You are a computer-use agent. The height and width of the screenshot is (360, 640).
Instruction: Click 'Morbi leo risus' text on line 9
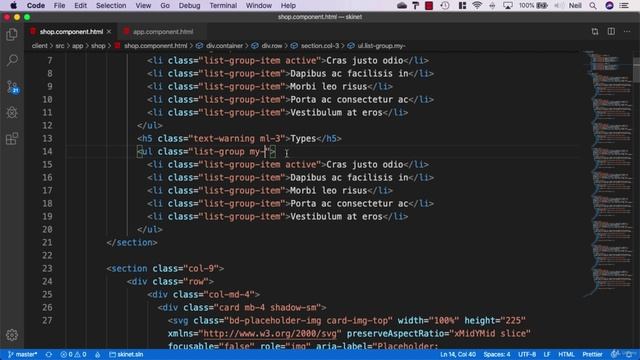329,87
